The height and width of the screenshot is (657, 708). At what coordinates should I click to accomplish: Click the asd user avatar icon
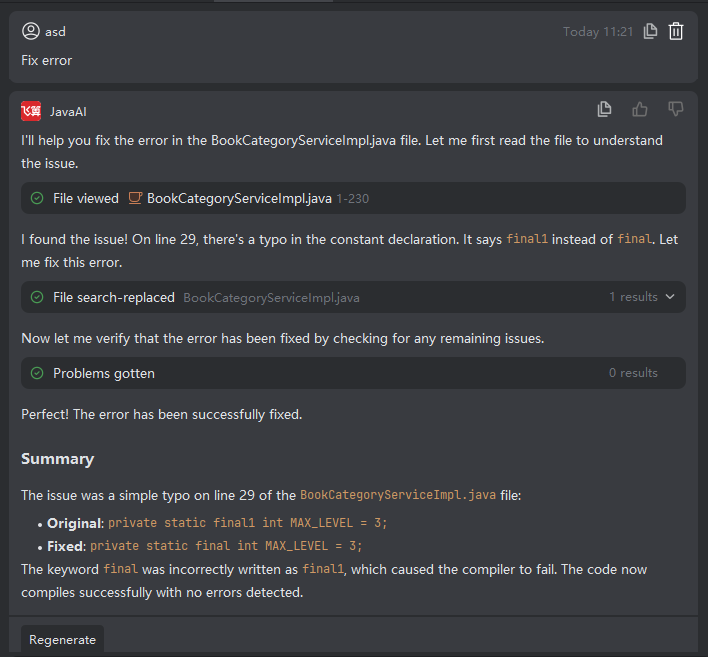(x=31, y=31)
